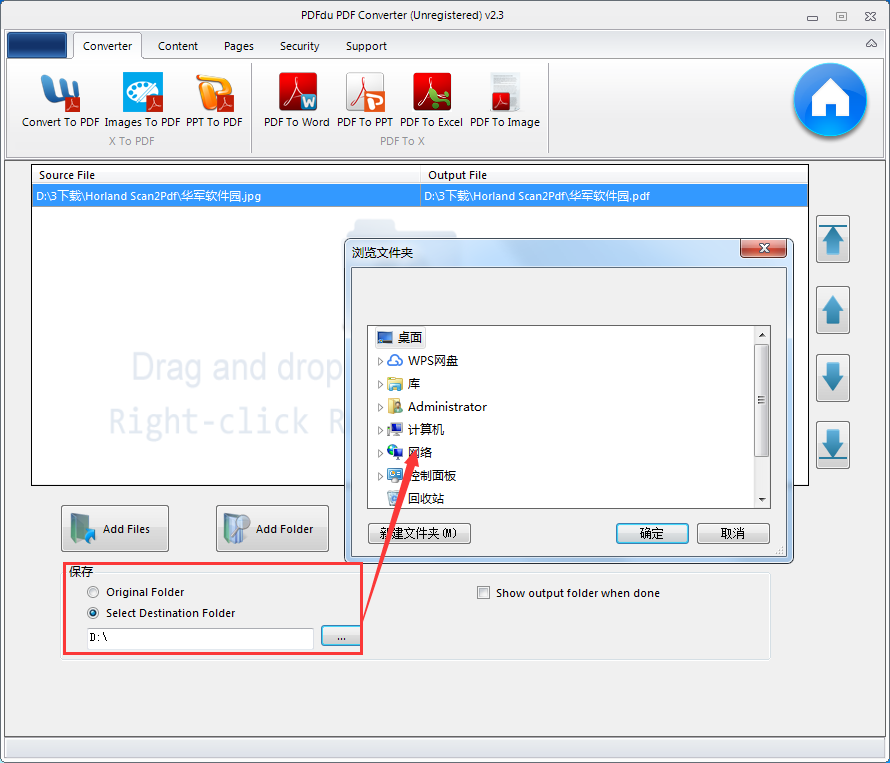Click the folder tree scroll-up arrow
890x763 pixels.
pos(762,335)
